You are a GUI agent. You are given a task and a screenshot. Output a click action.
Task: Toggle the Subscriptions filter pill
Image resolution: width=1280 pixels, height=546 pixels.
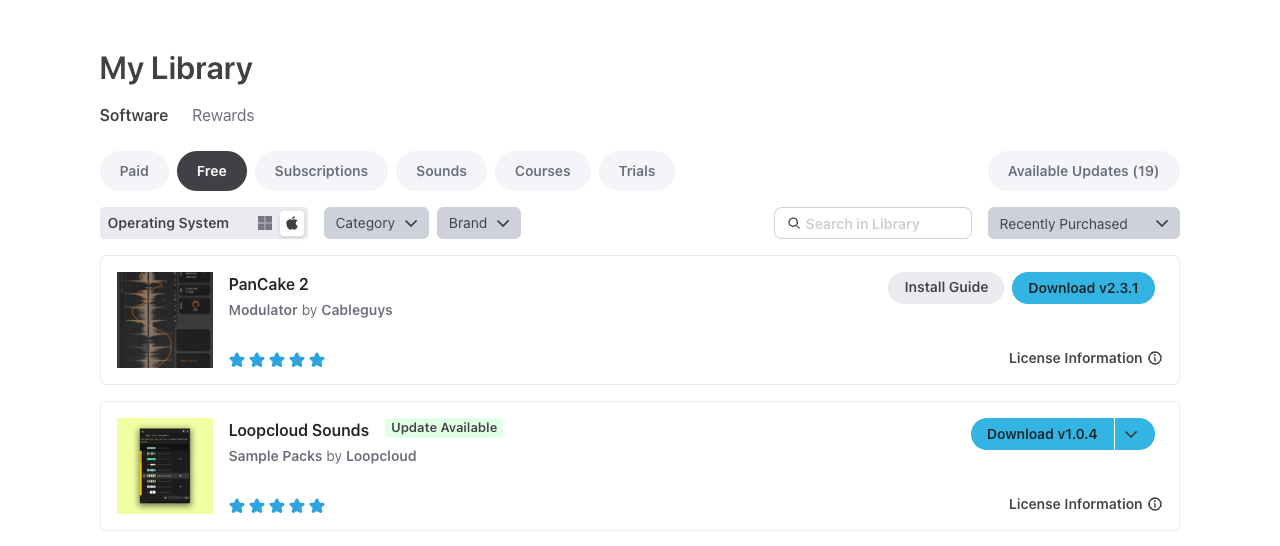[x=321, y=171]
